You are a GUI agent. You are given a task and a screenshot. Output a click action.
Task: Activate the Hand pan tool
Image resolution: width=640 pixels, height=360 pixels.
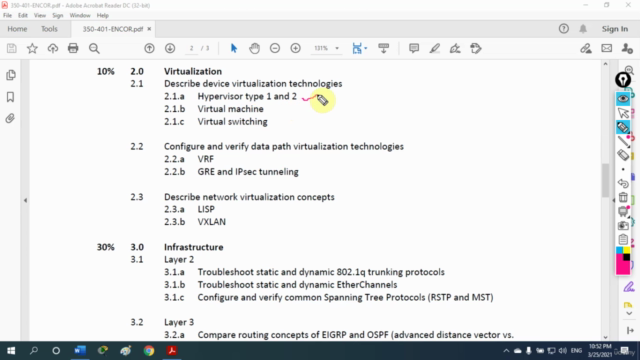(x=254, y=49)
